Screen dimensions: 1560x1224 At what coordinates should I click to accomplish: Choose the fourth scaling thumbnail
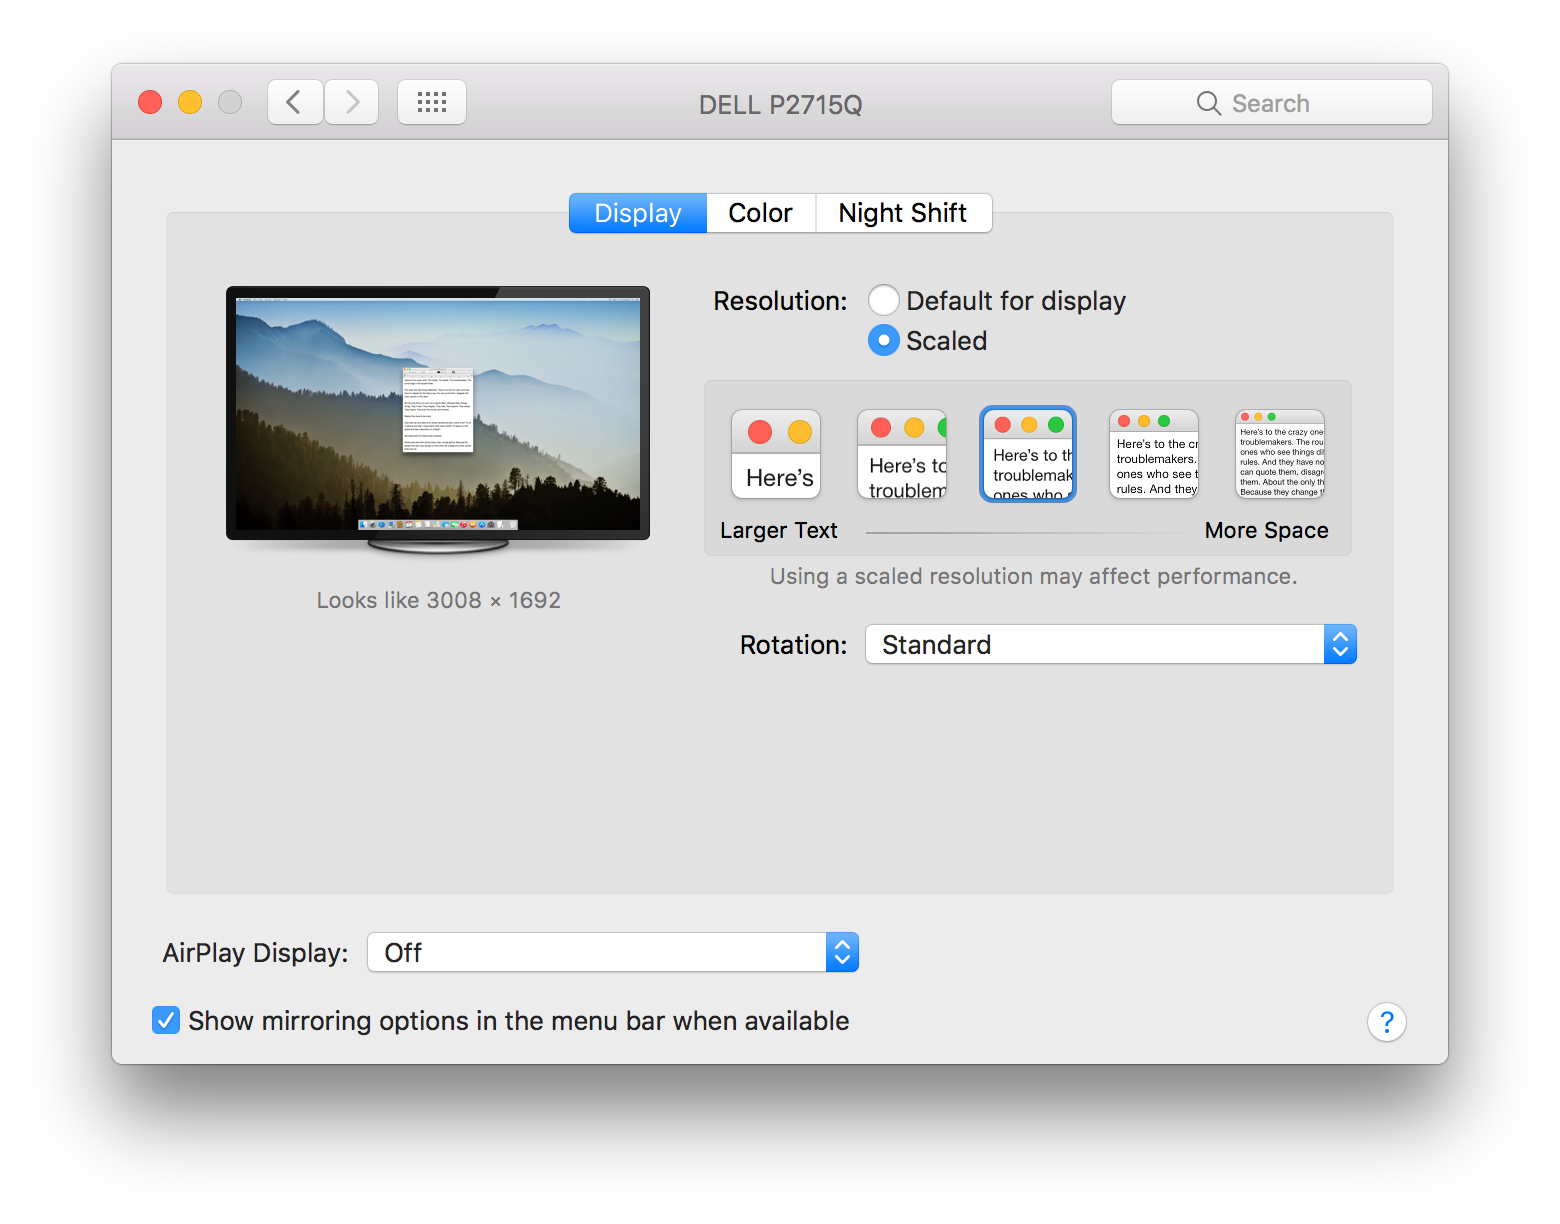pos(1154,454)
